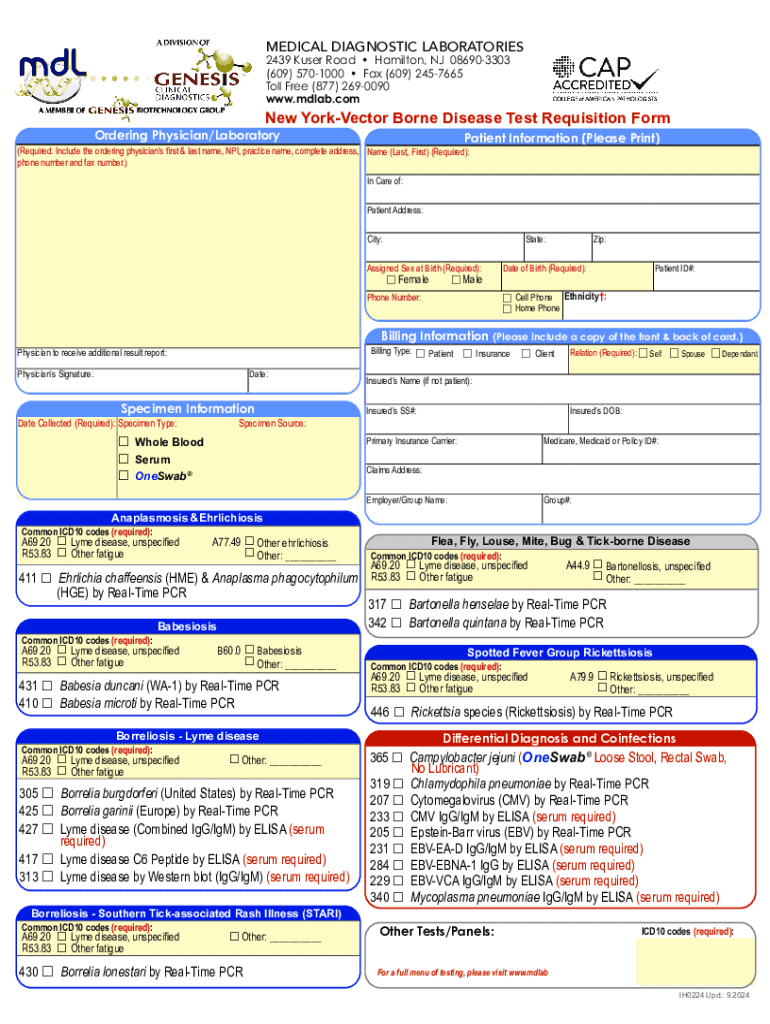Open the www.mdlab.com link in the header

312,100
